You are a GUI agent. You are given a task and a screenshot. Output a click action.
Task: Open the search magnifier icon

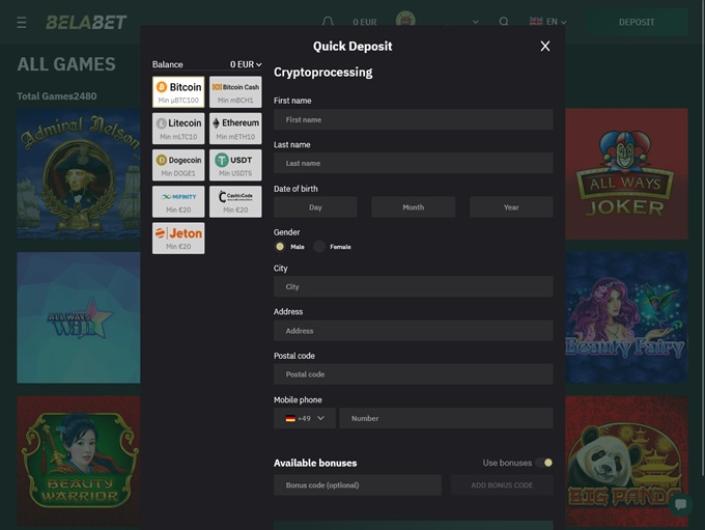pyautogui.click(x=504, y=22)
